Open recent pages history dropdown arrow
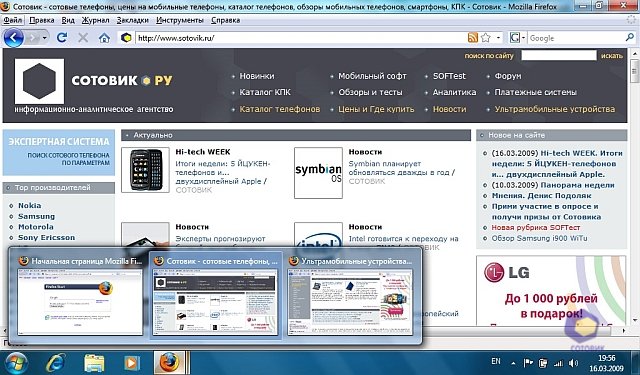640x375 pixels. pyautogui.click(x=44, y=38)
